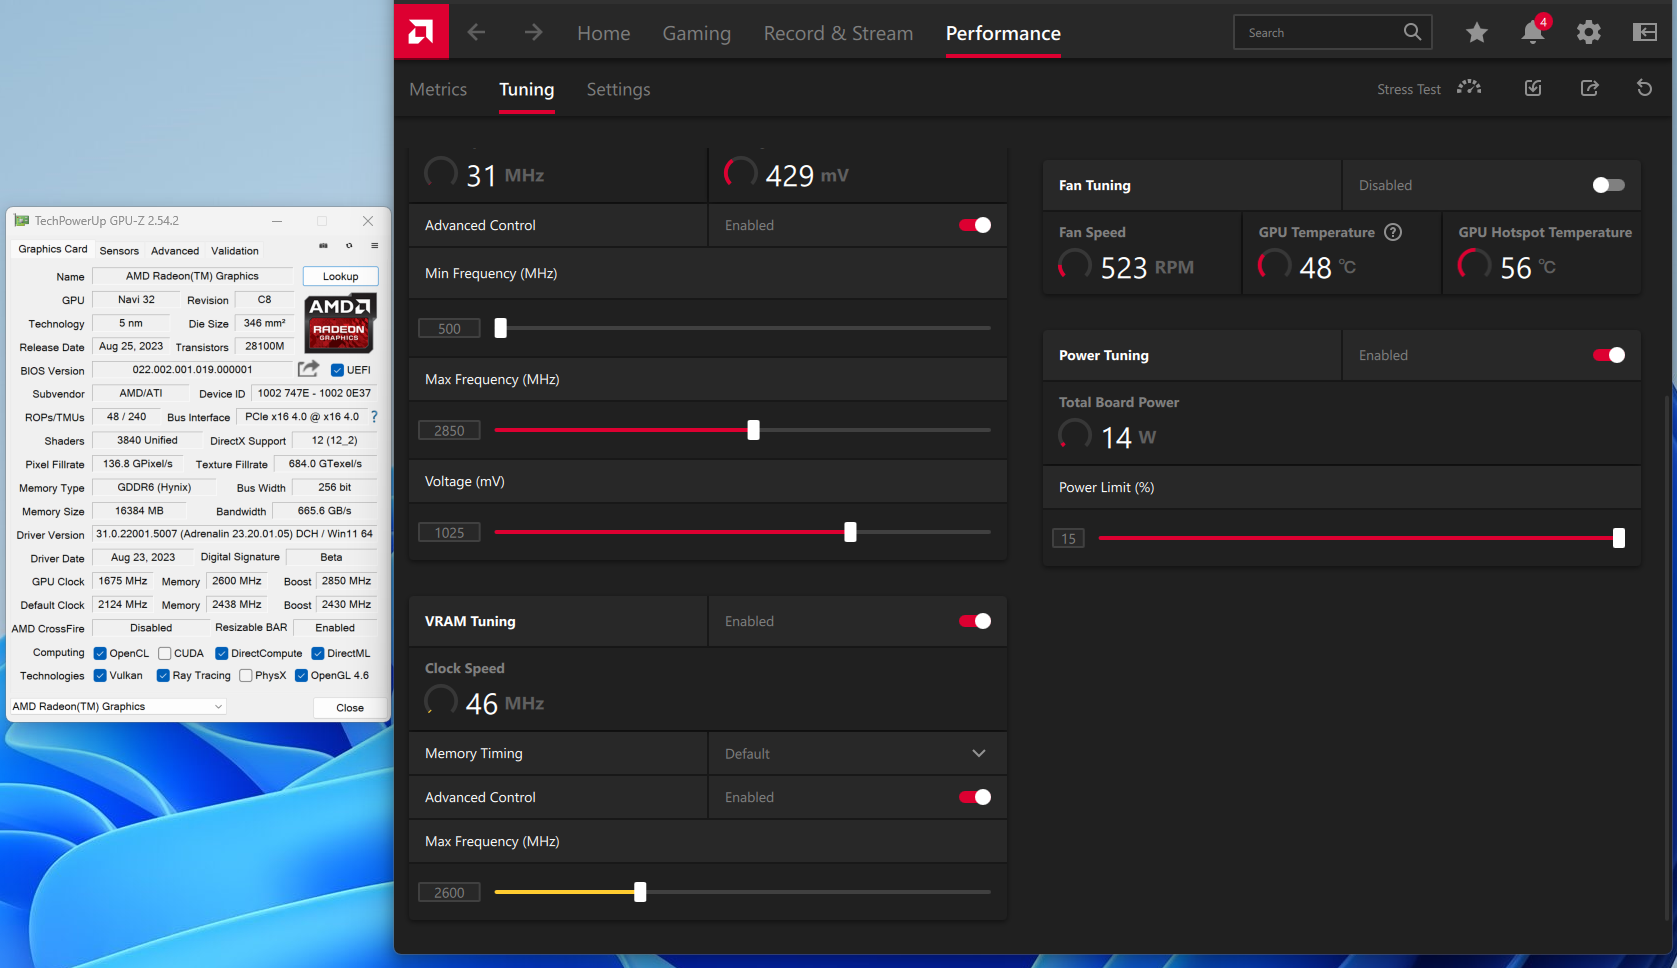Enable Fan Tuning toggle
This screenshot has width=1677, height=968.
coord(1608,185)
